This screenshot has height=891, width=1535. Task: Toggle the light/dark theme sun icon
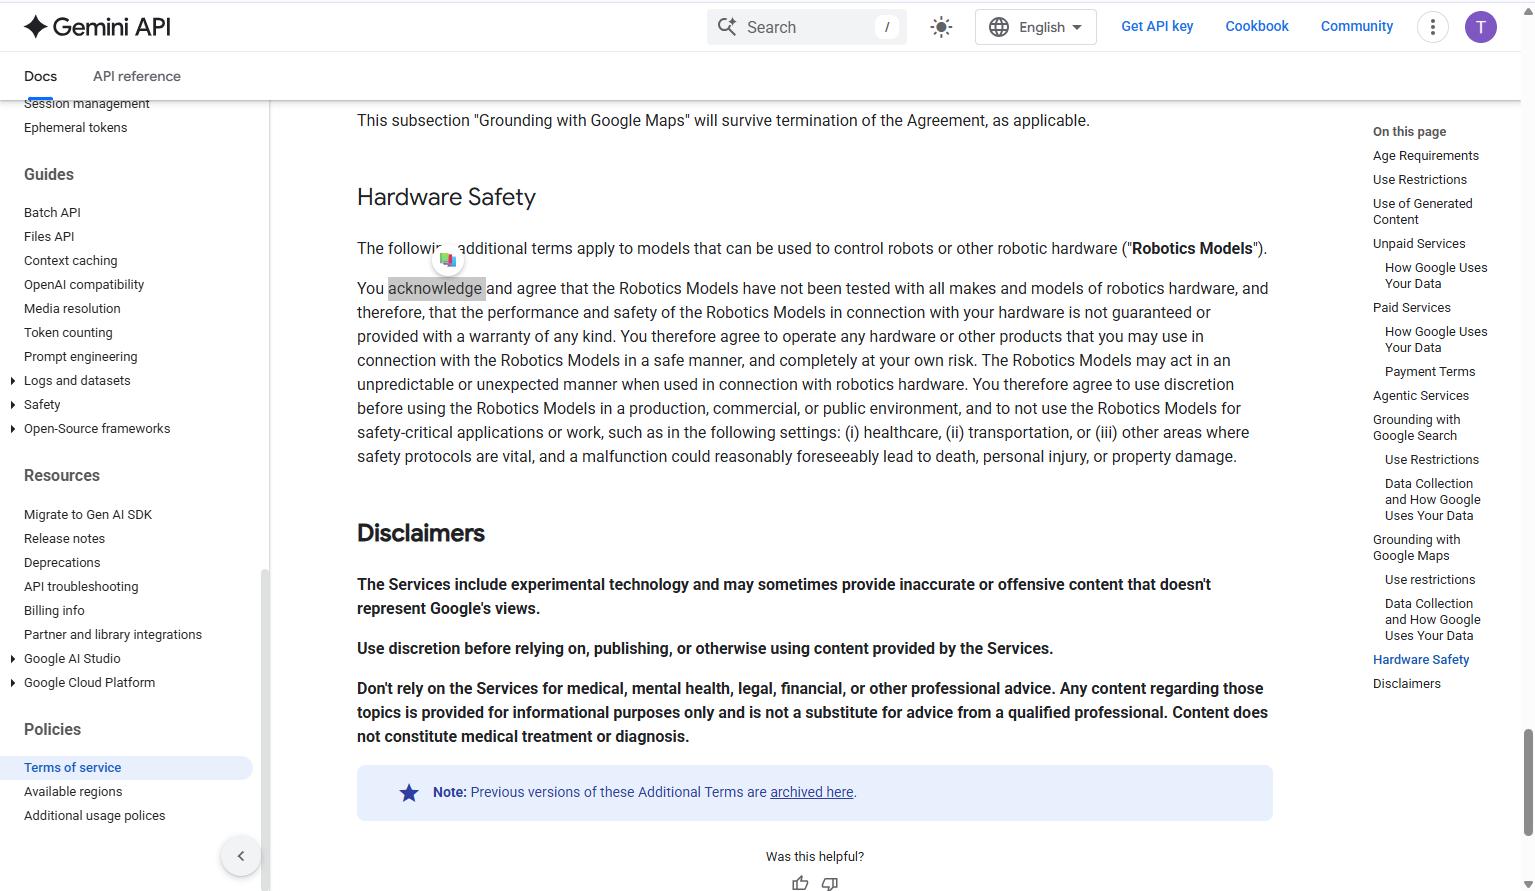(x=941, y=27)
